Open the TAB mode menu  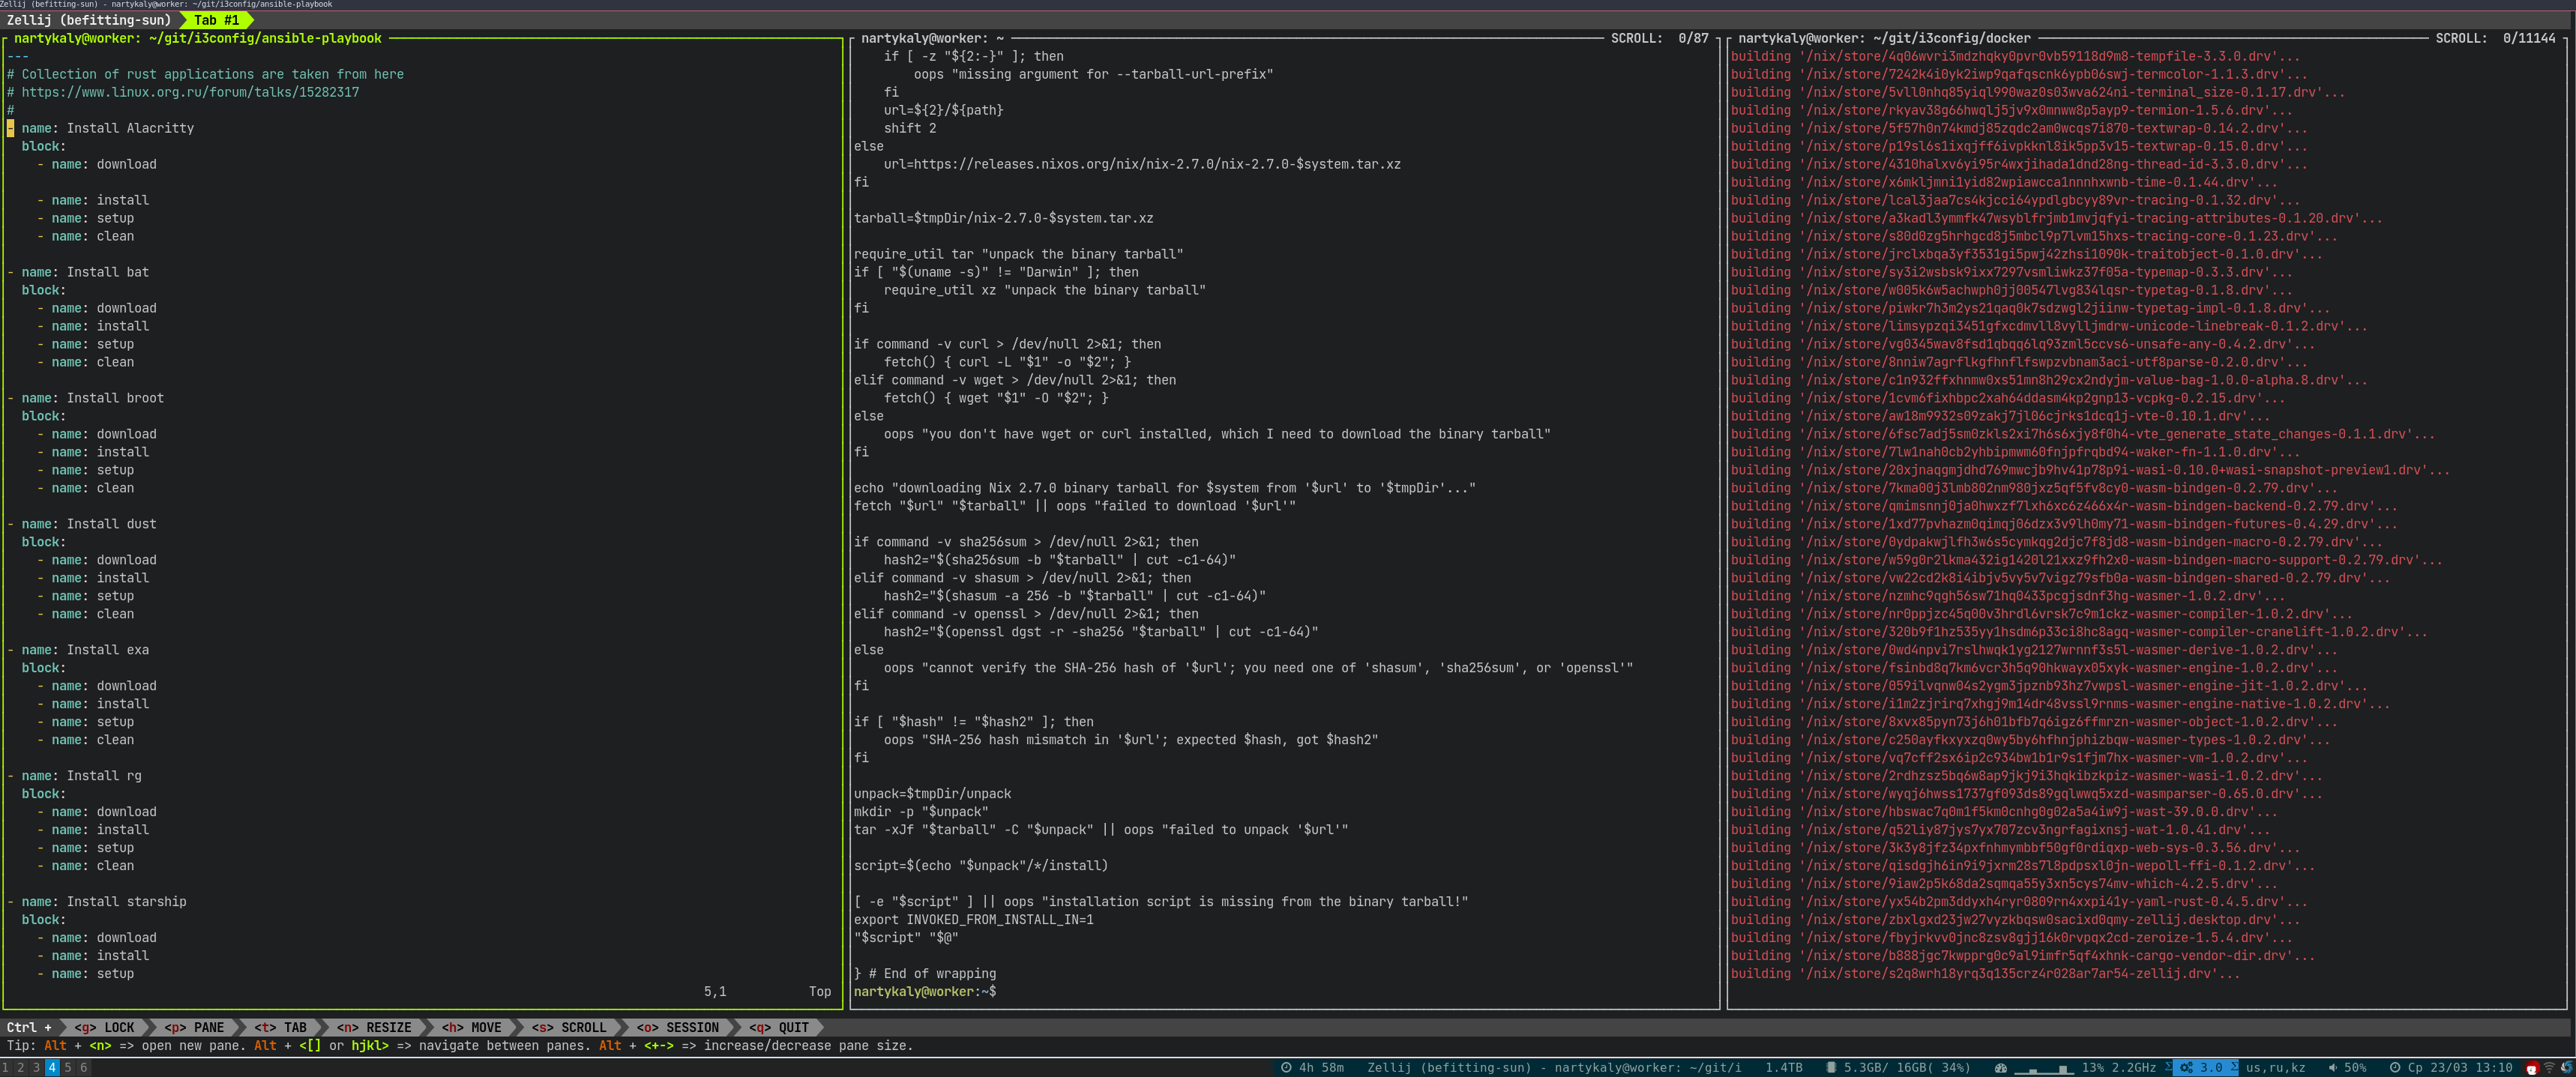coord(280,1028)
